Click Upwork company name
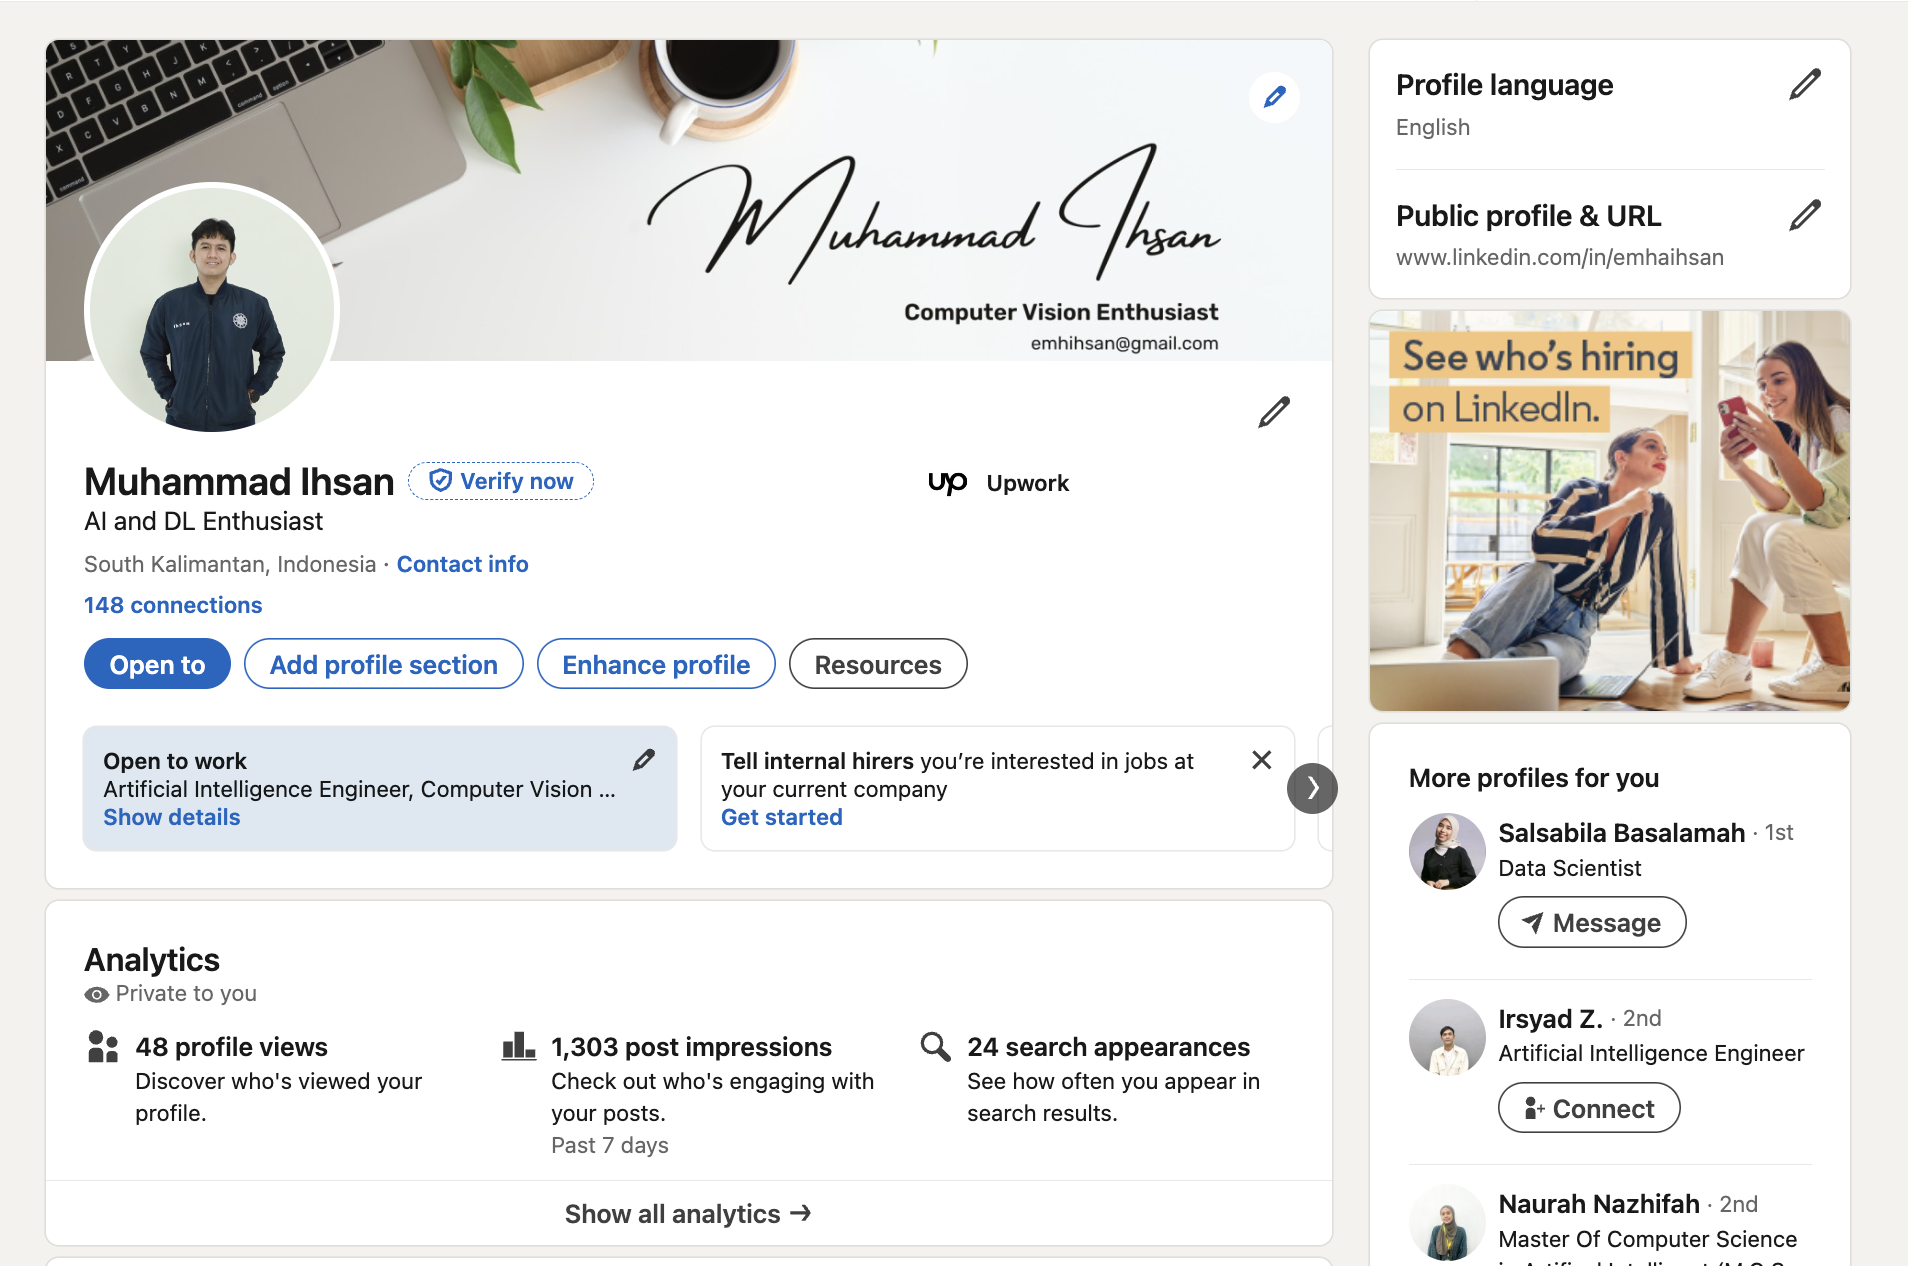The height and width of the screenshot is (1266, 1908). pyautogui.click(x=1027, y=483)
